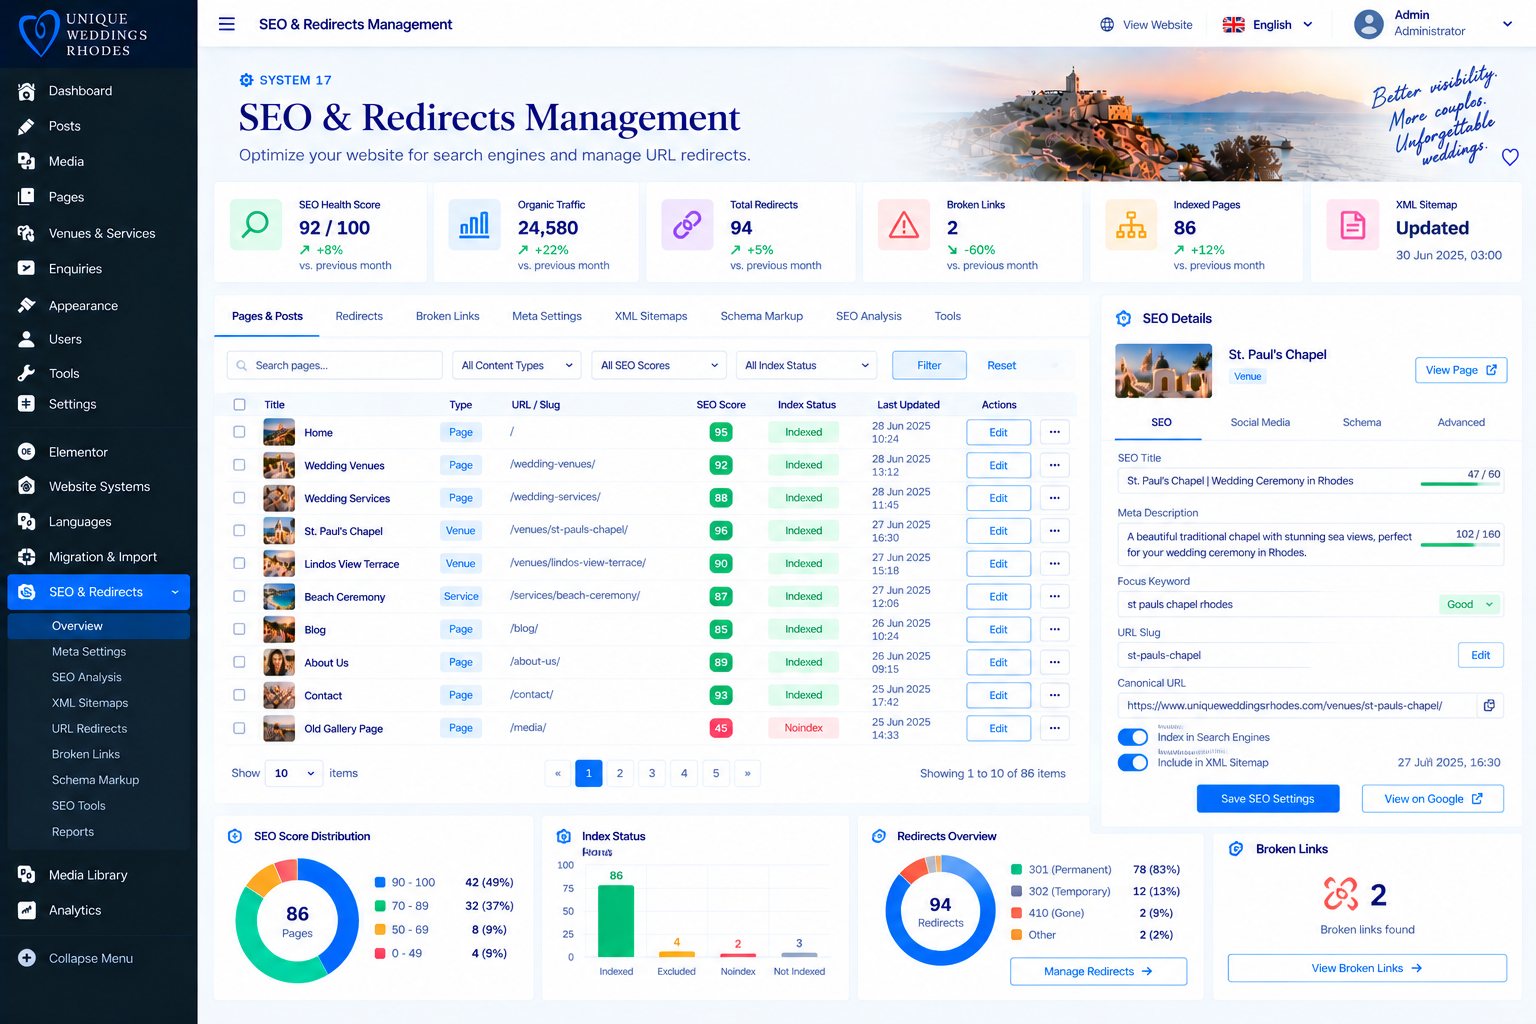
Task: Open the All Index Status dropdown
Action: 806,365
